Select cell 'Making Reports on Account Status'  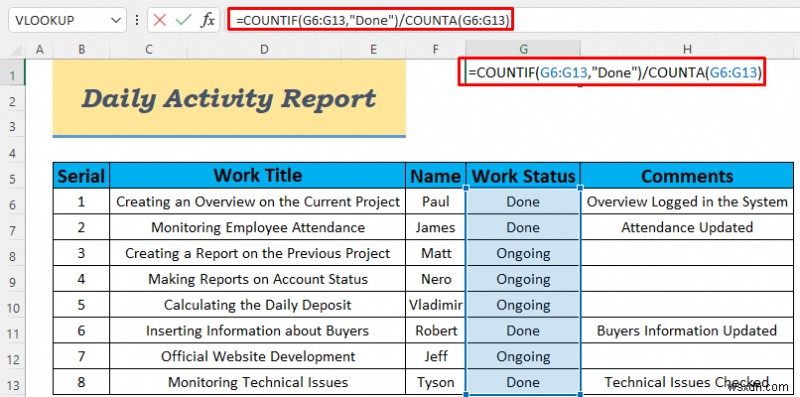click(x=258, y=279)
